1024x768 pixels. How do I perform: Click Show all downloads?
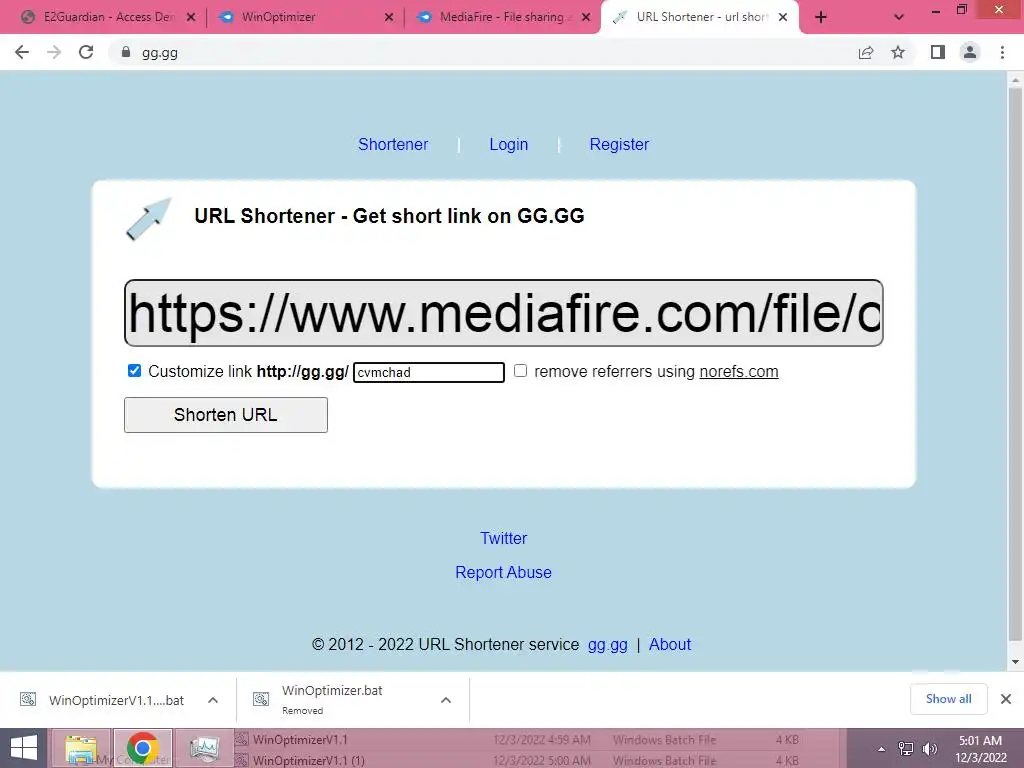[x=948, y=699]
